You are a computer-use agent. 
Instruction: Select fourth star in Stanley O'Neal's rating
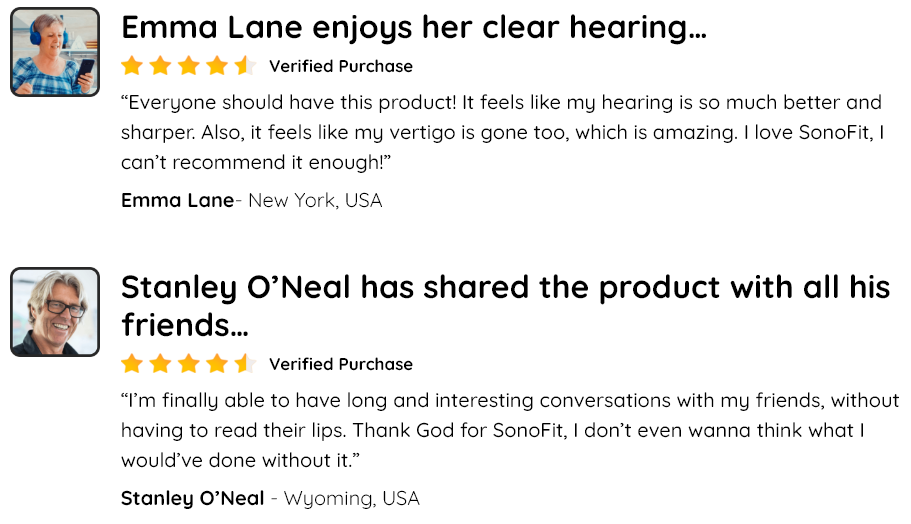pyautogui.click(x=217, y=364)
